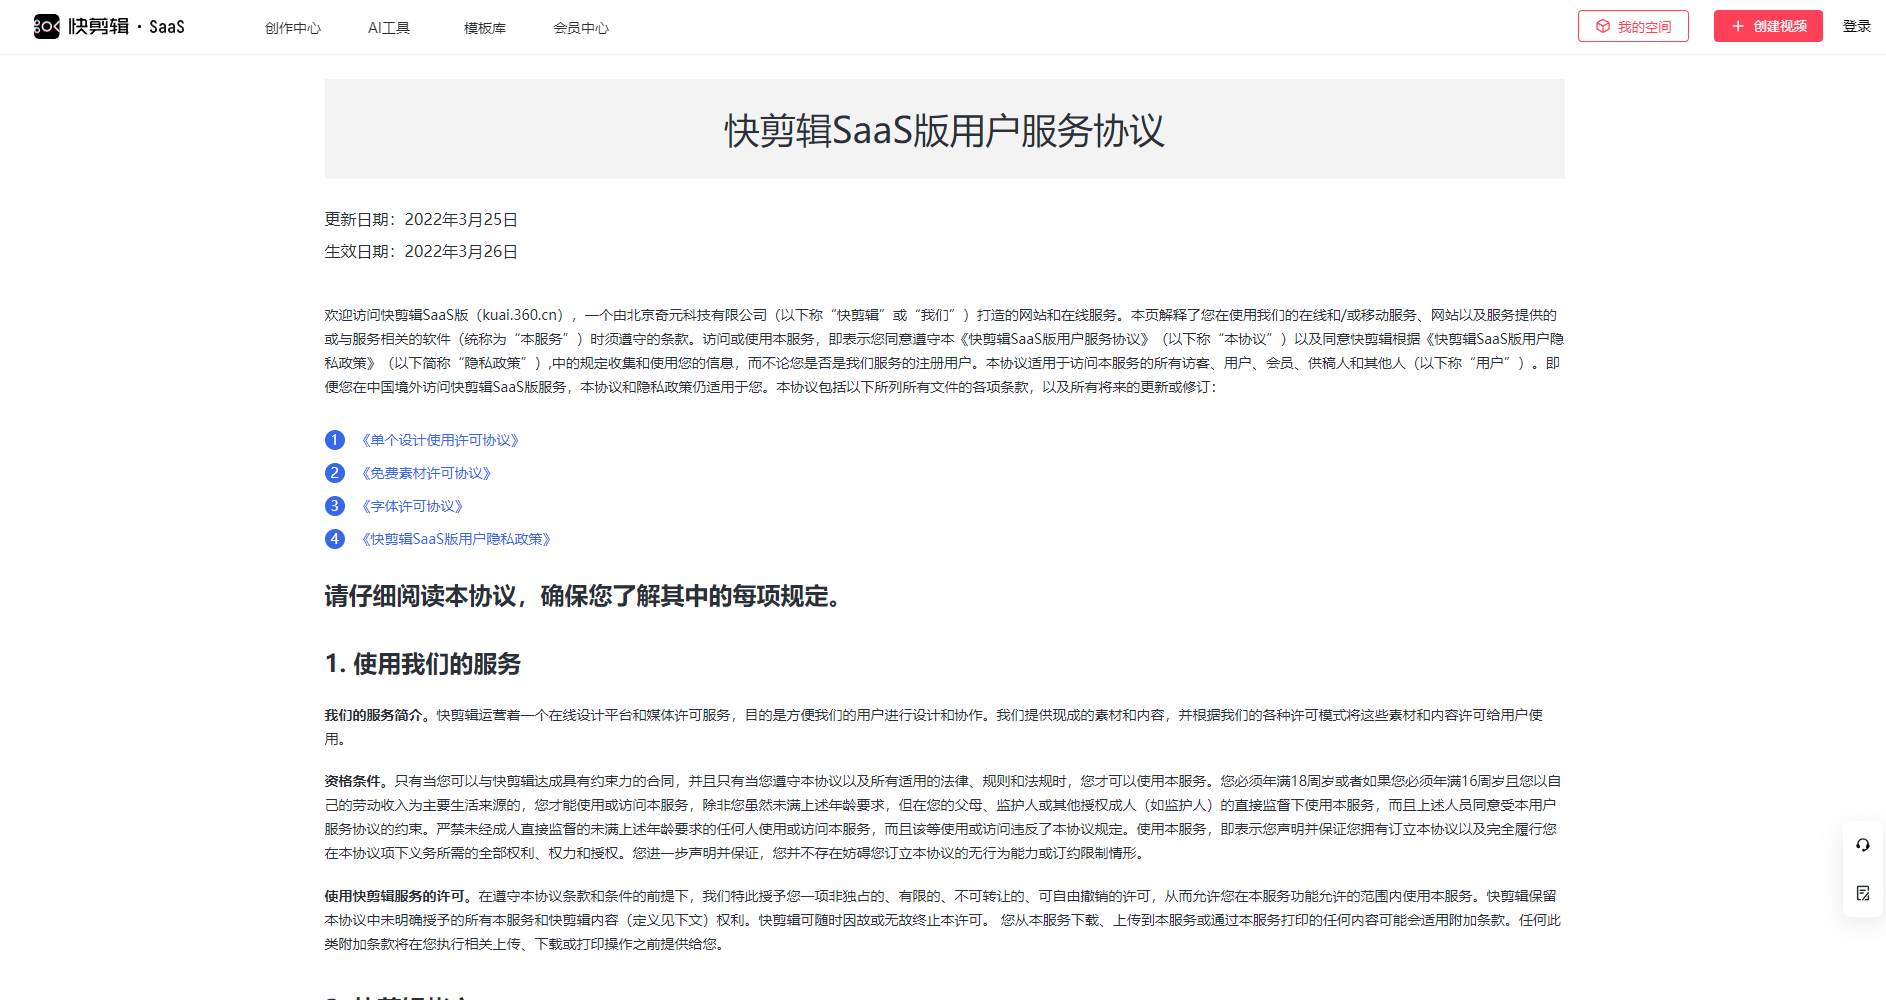Open 《免费素材许可协议》 link

click(x=426, y=473)
